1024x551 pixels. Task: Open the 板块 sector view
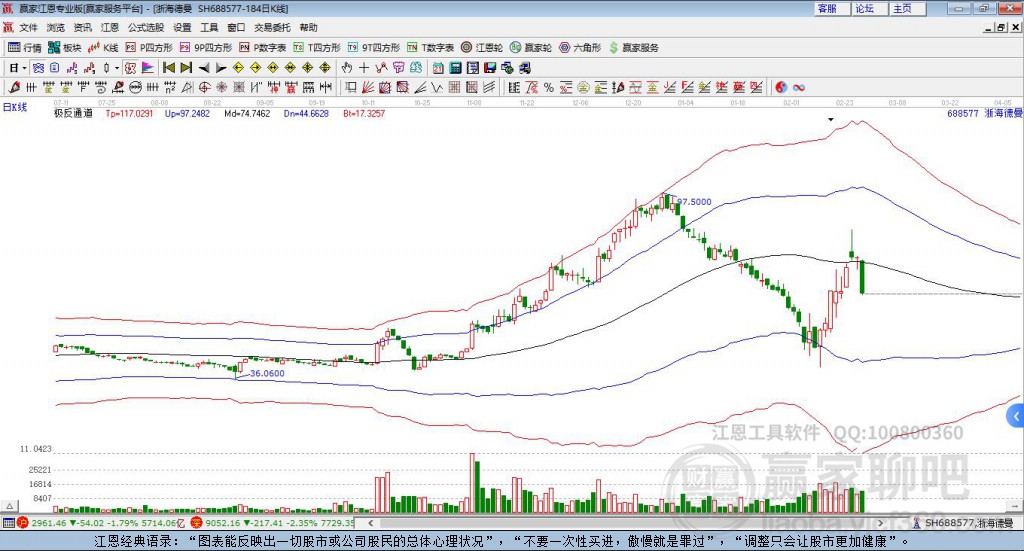click(x=65, y=48)
